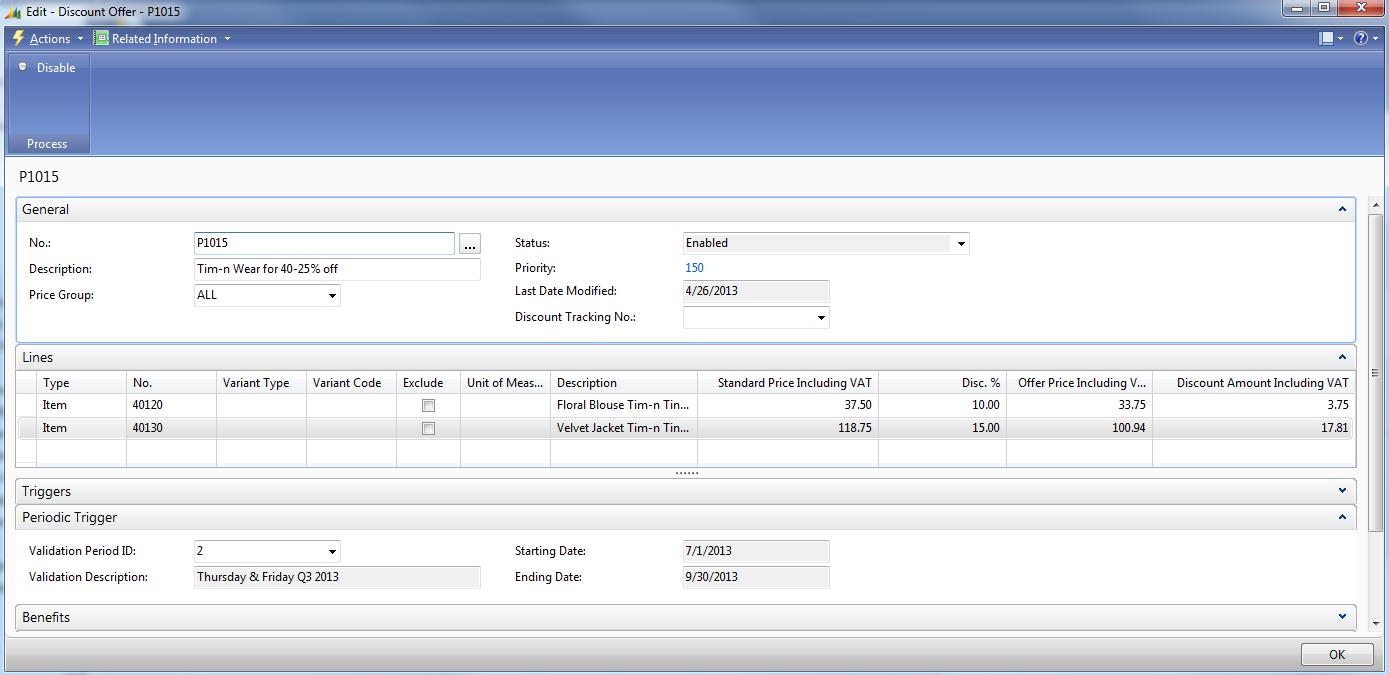Image resolution: width=1389 pixels, height=675 pixels.
Task: Click the Description text field
Action: 337,269
